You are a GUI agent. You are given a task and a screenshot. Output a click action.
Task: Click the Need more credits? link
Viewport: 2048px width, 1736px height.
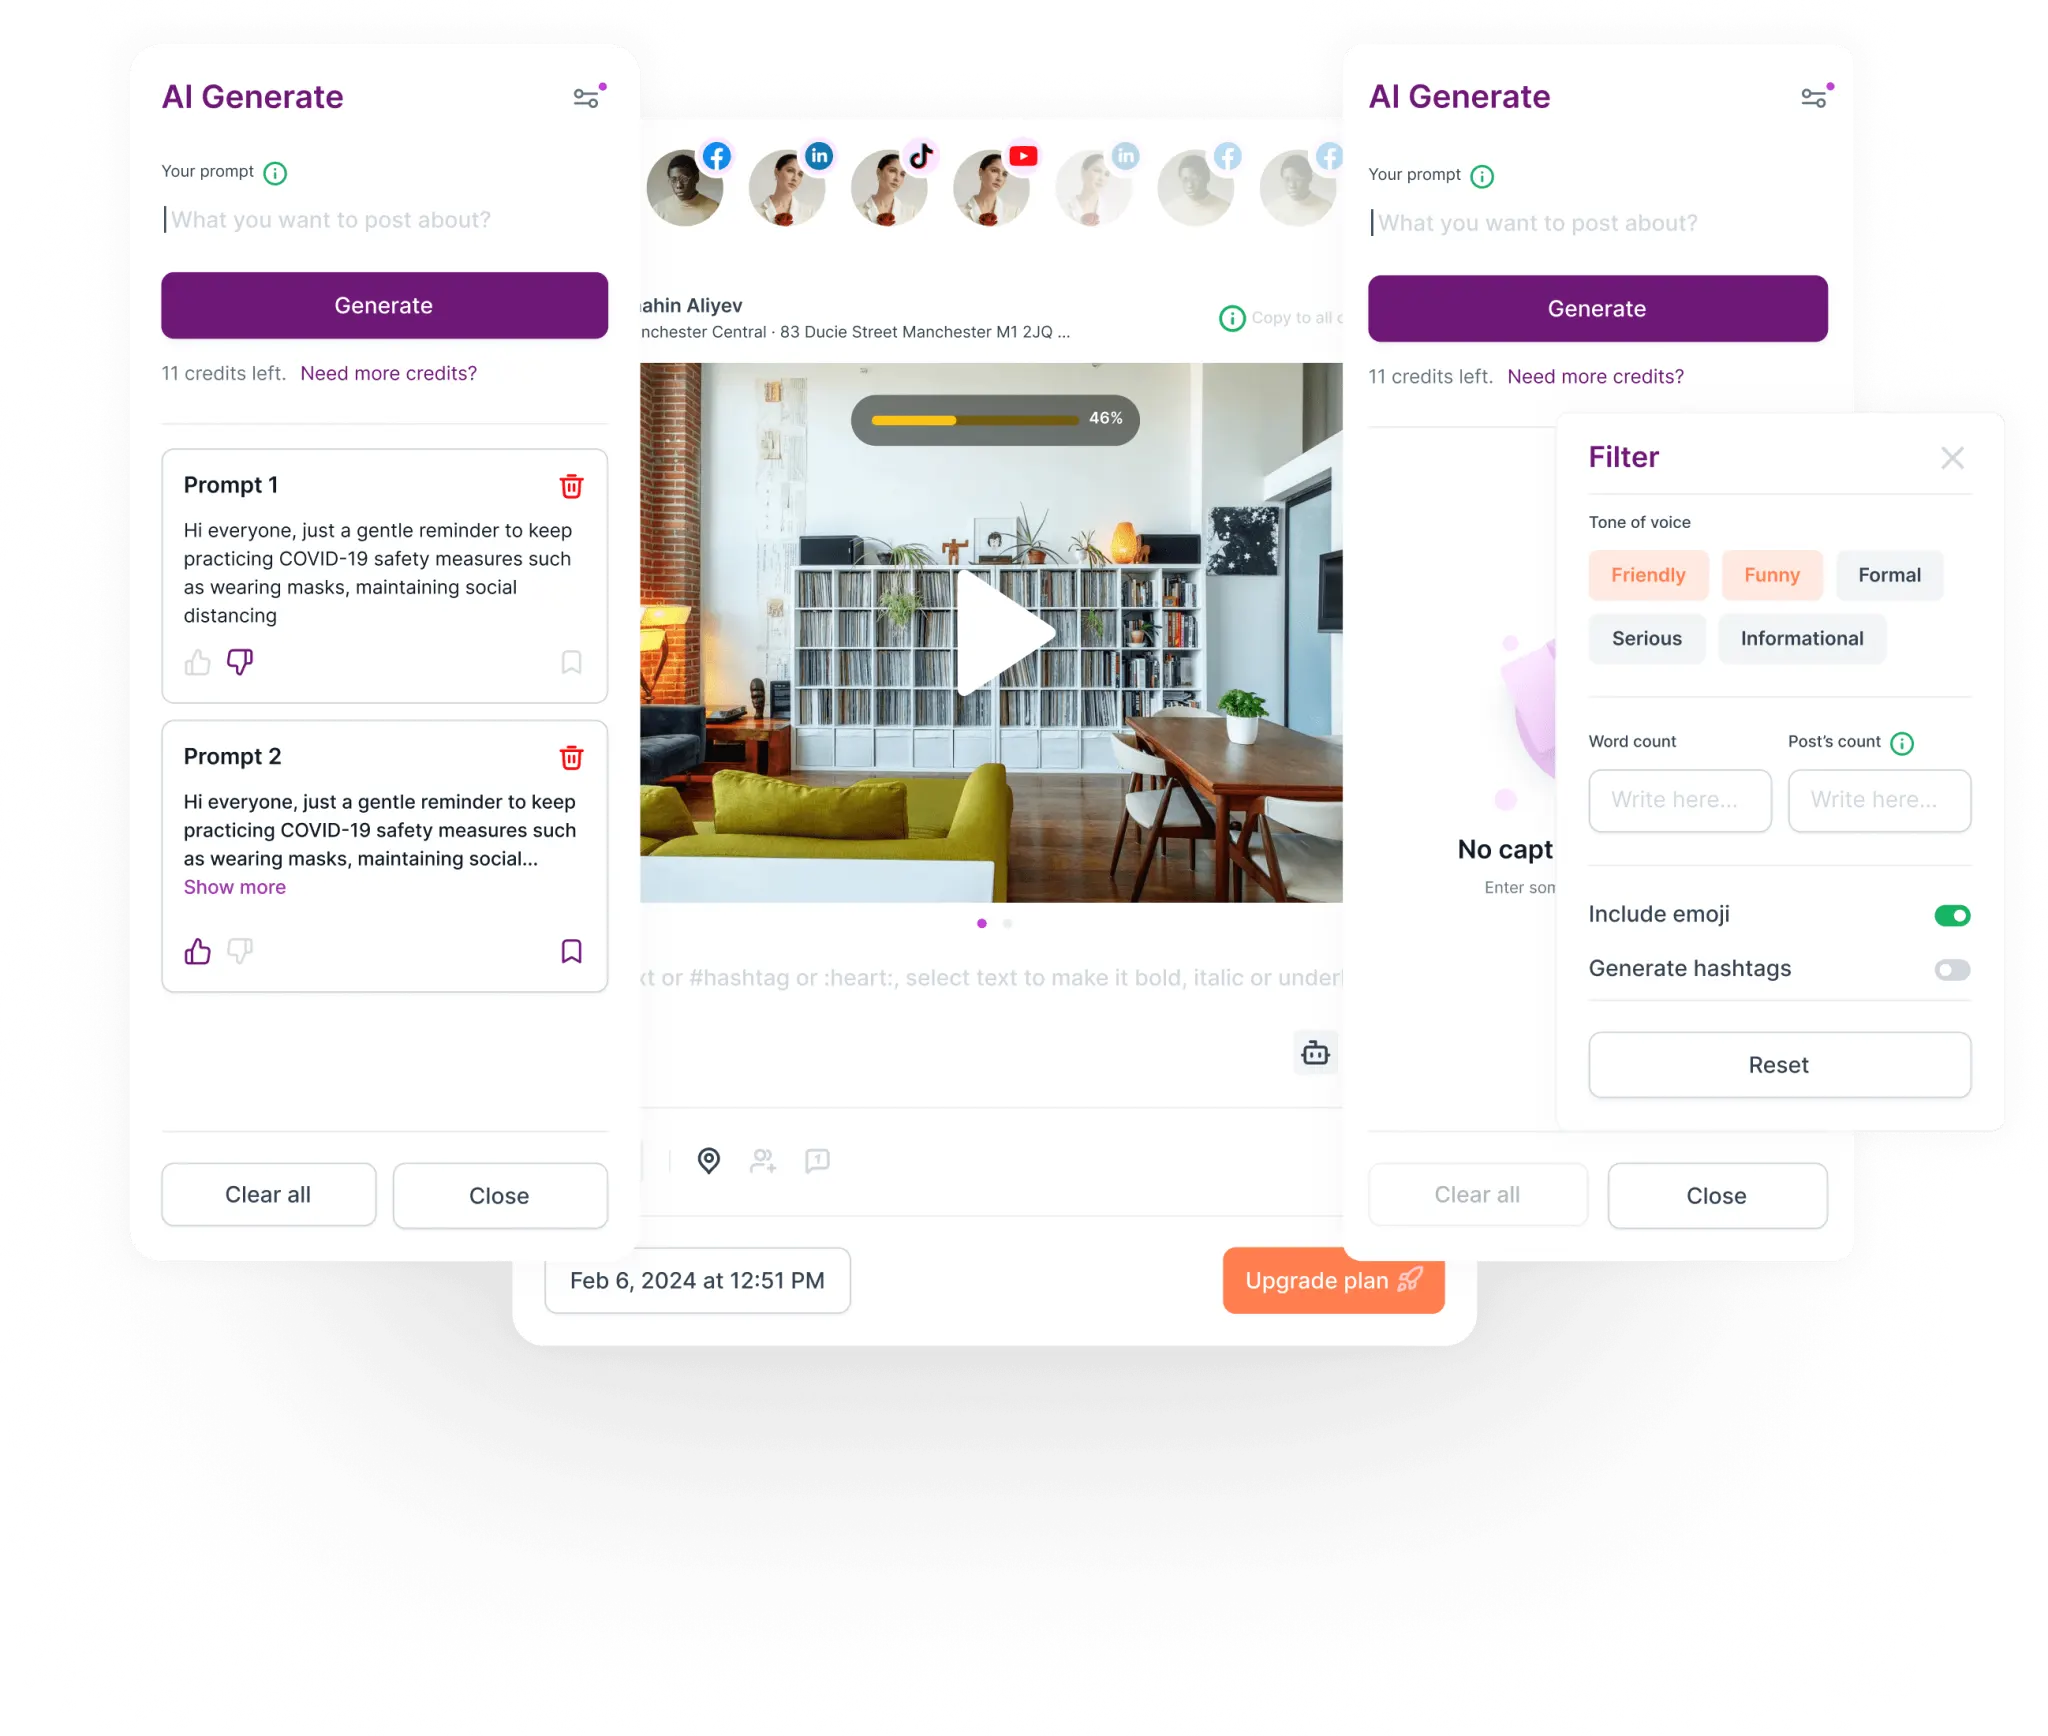[x=388, y=372]
